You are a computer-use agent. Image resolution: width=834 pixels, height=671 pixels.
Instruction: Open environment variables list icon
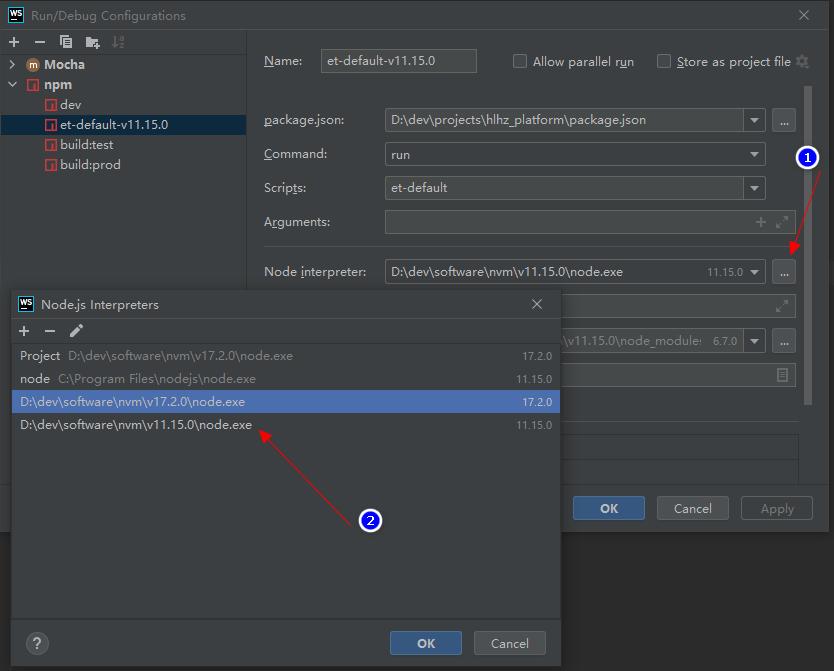click(x=782, y=375)
